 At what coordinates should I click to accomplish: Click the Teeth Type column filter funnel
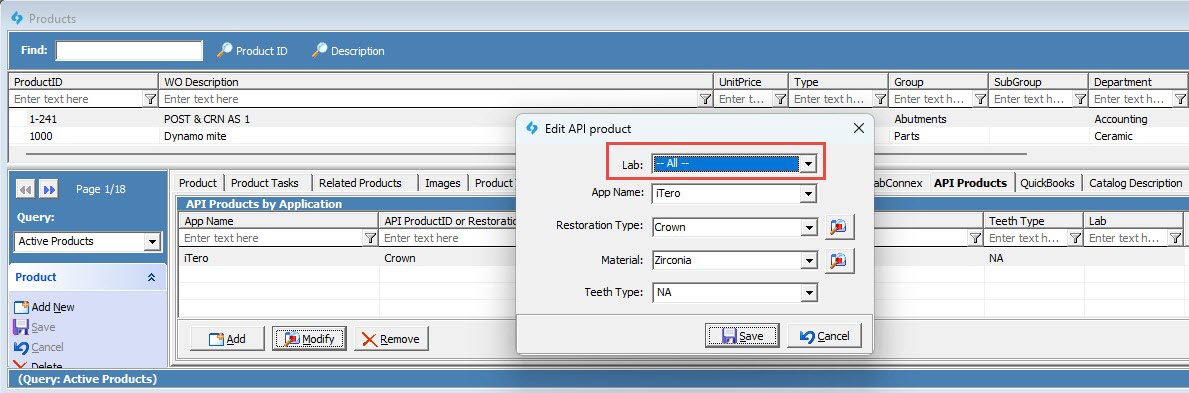pos(1075,238)
